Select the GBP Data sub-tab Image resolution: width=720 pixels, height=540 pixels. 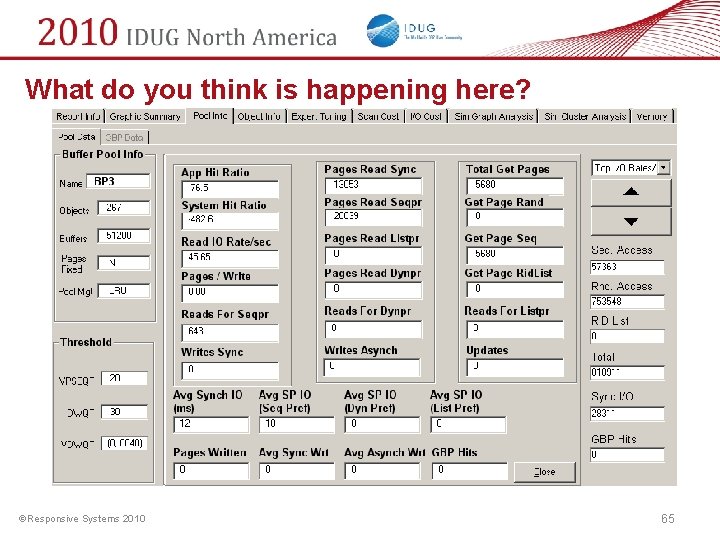click(124, 137)
